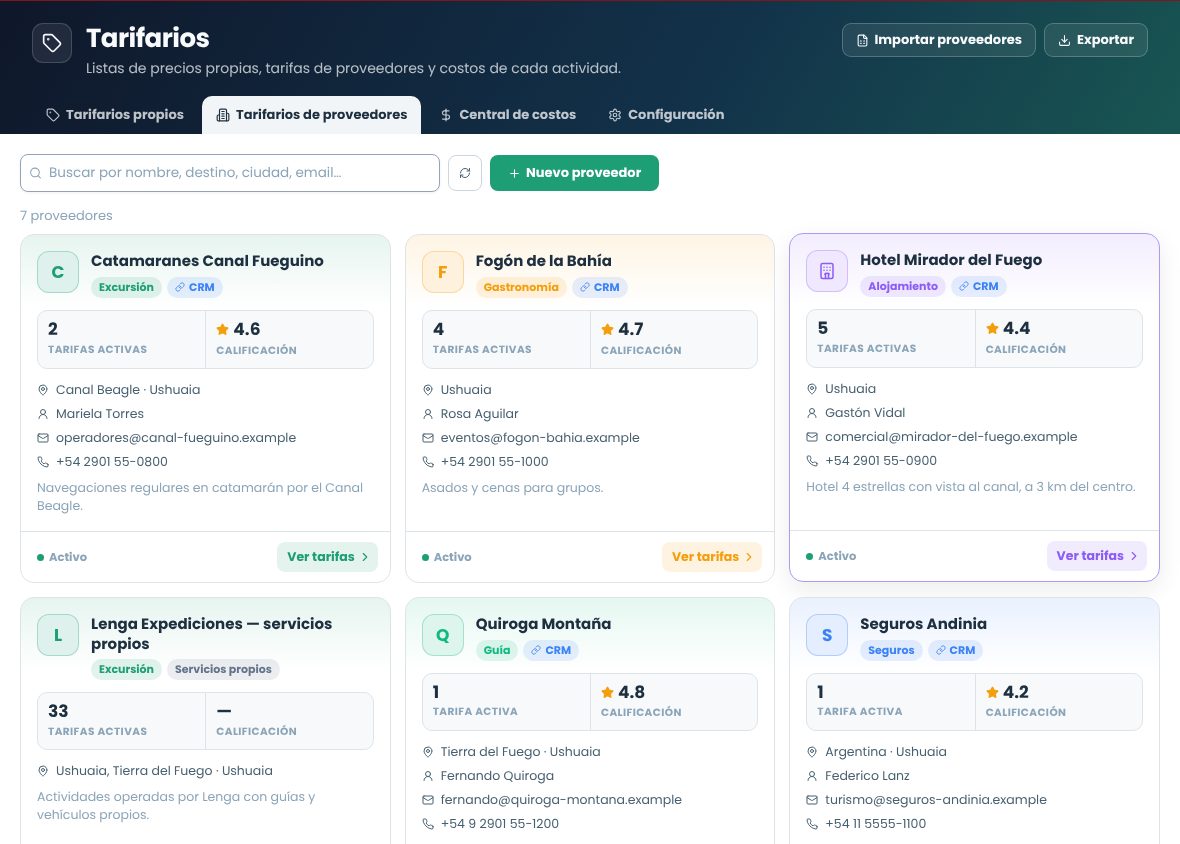The width and height of the screenshot is (1180, 844).
Task: Click the email comercial@mirador-del-fuego.example
Action: [x=951, y=437]
